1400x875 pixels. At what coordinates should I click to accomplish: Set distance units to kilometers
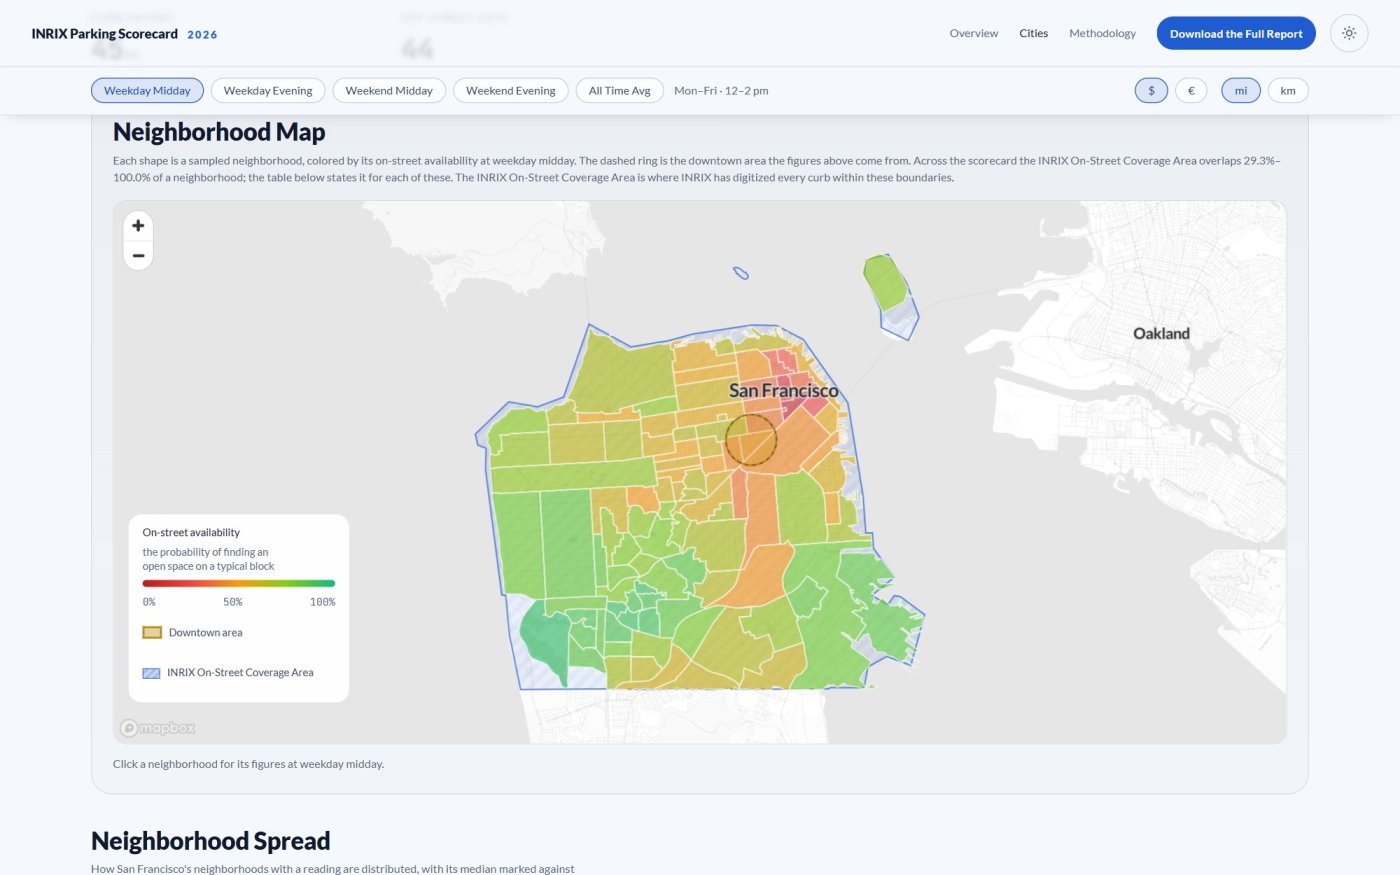point(1288,90)
